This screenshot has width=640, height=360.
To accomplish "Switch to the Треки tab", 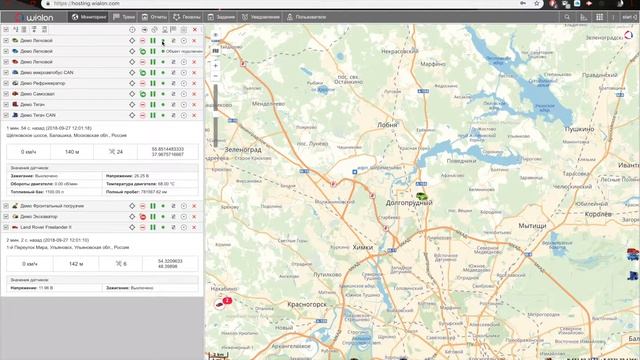I will click(x=124, y=17).
